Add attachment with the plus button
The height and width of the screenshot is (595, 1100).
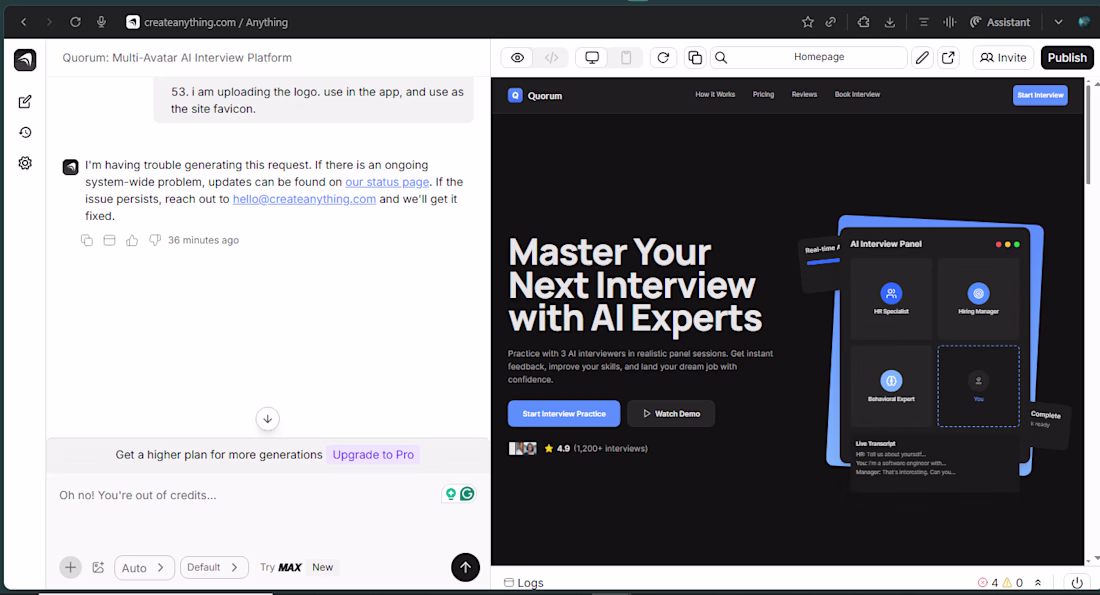(x=70, y=567)
